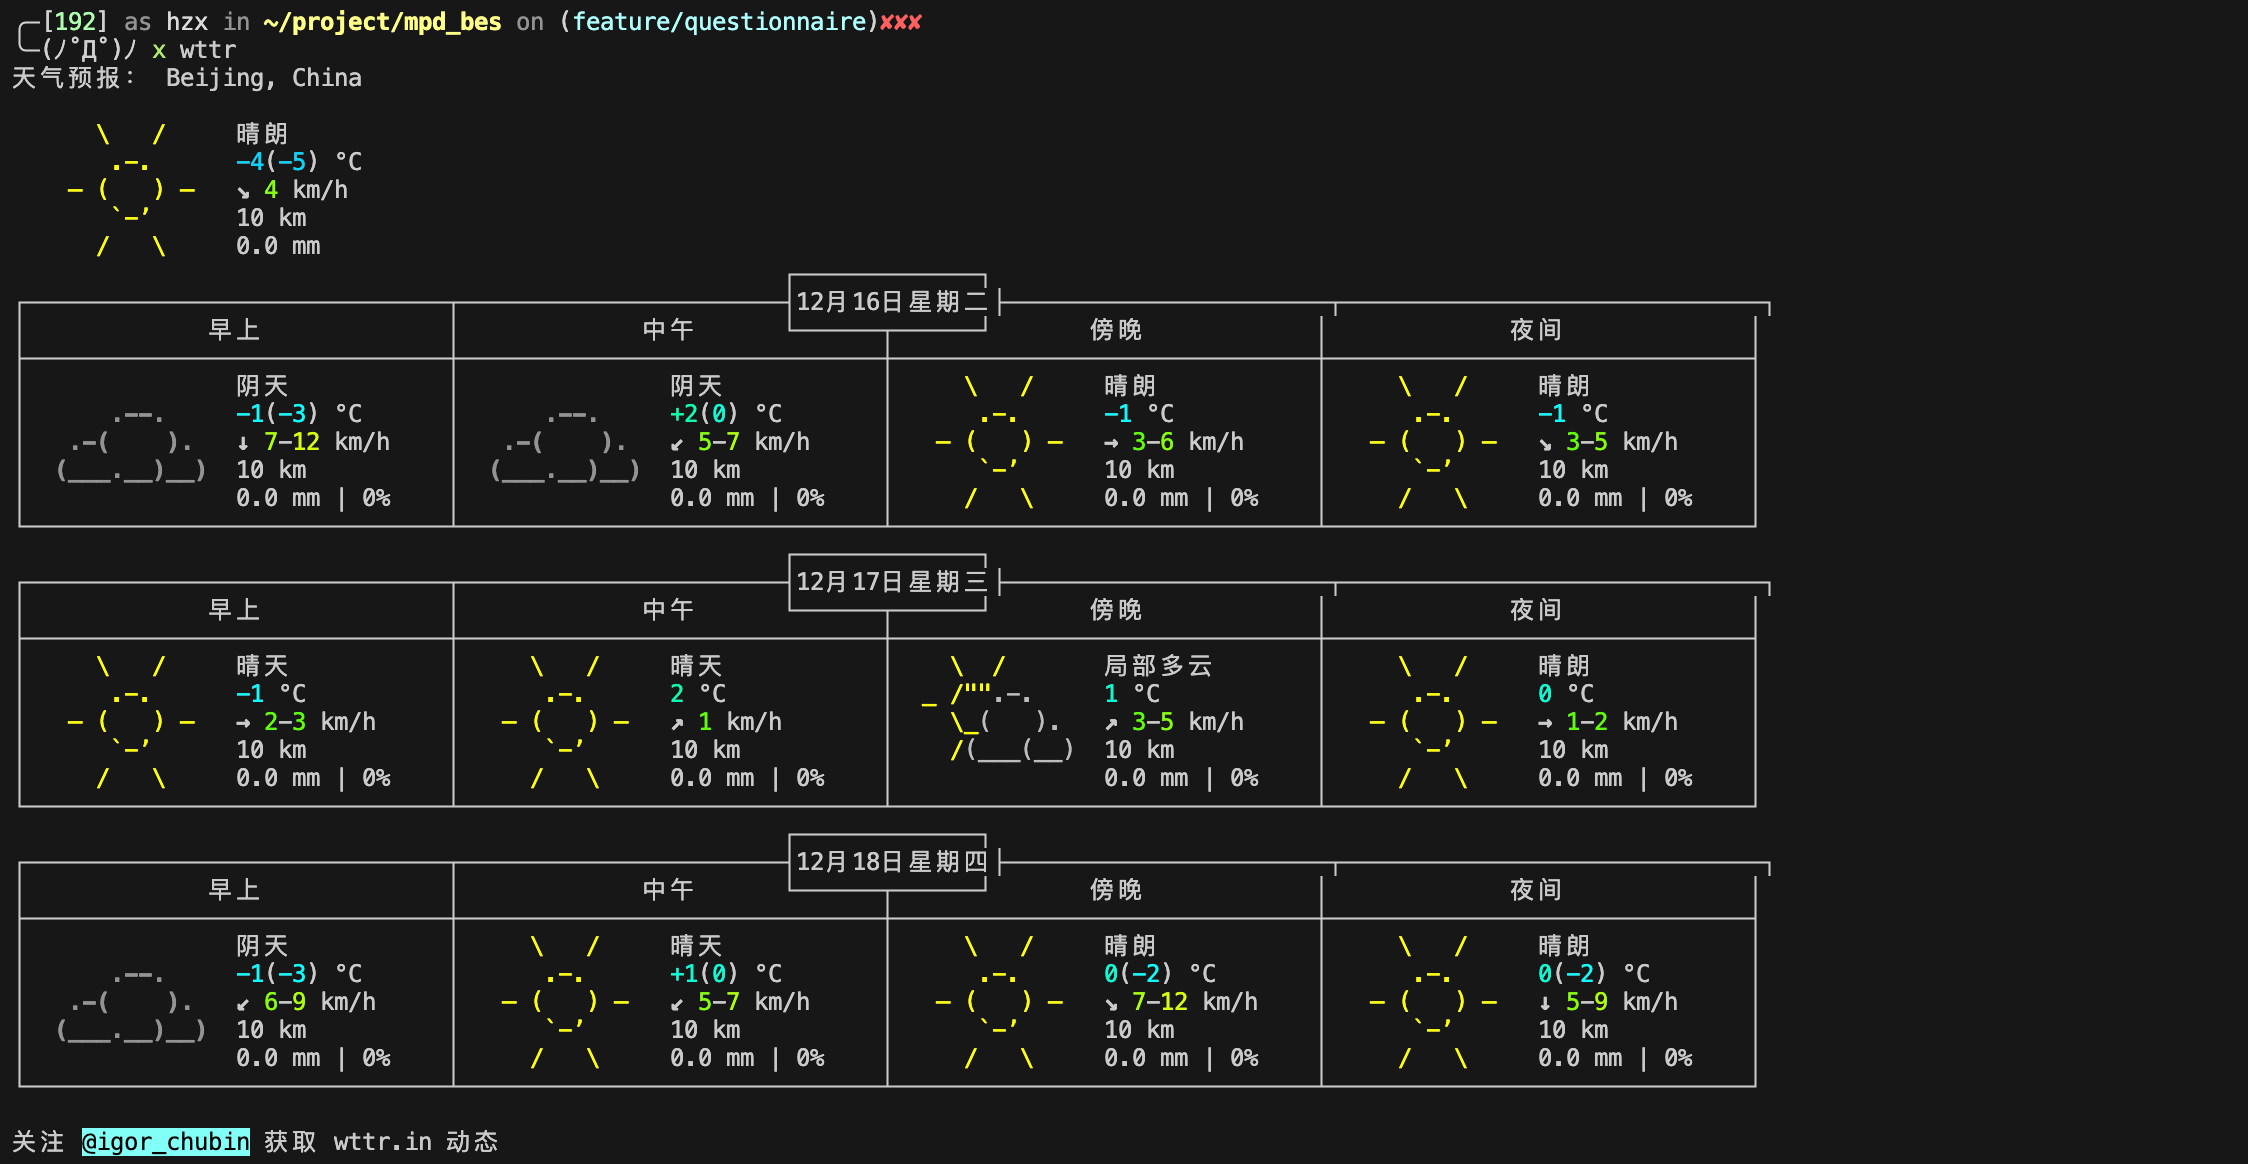Click the Beijing, China location text
This screenshot has height=1164, width=2248.
point(264,78)
